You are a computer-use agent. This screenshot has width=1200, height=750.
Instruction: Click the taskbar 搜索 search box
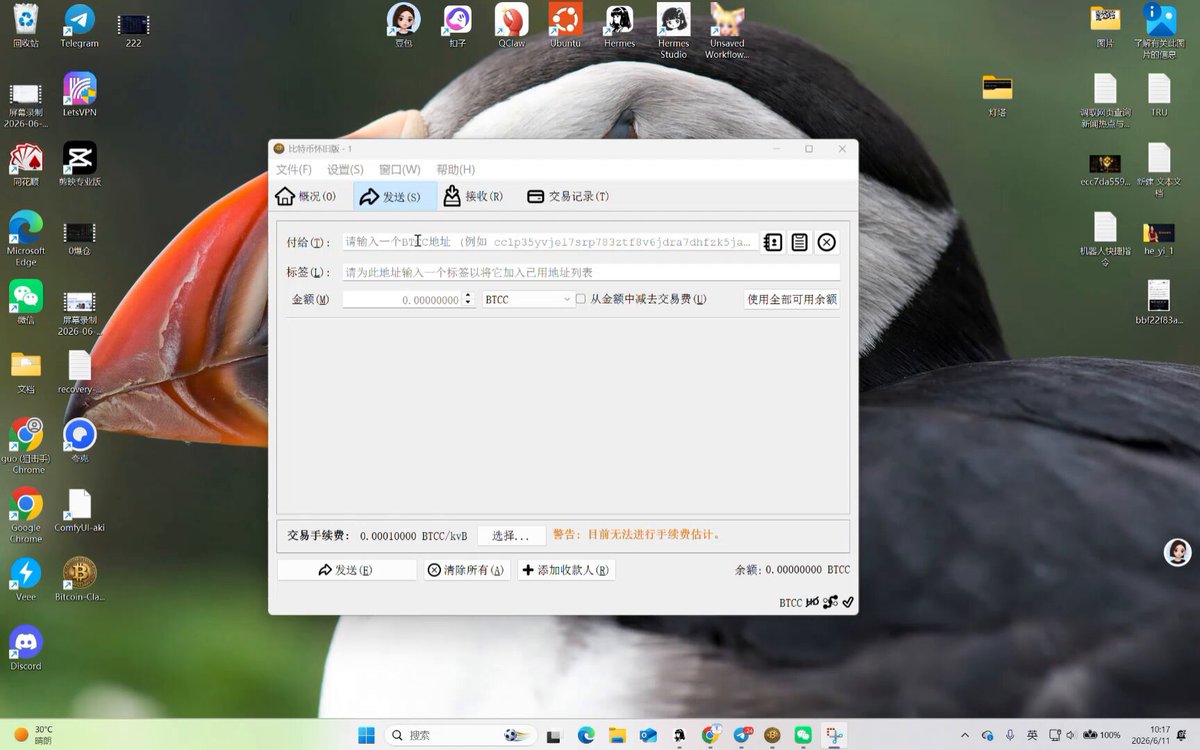[x=461, y=735]
